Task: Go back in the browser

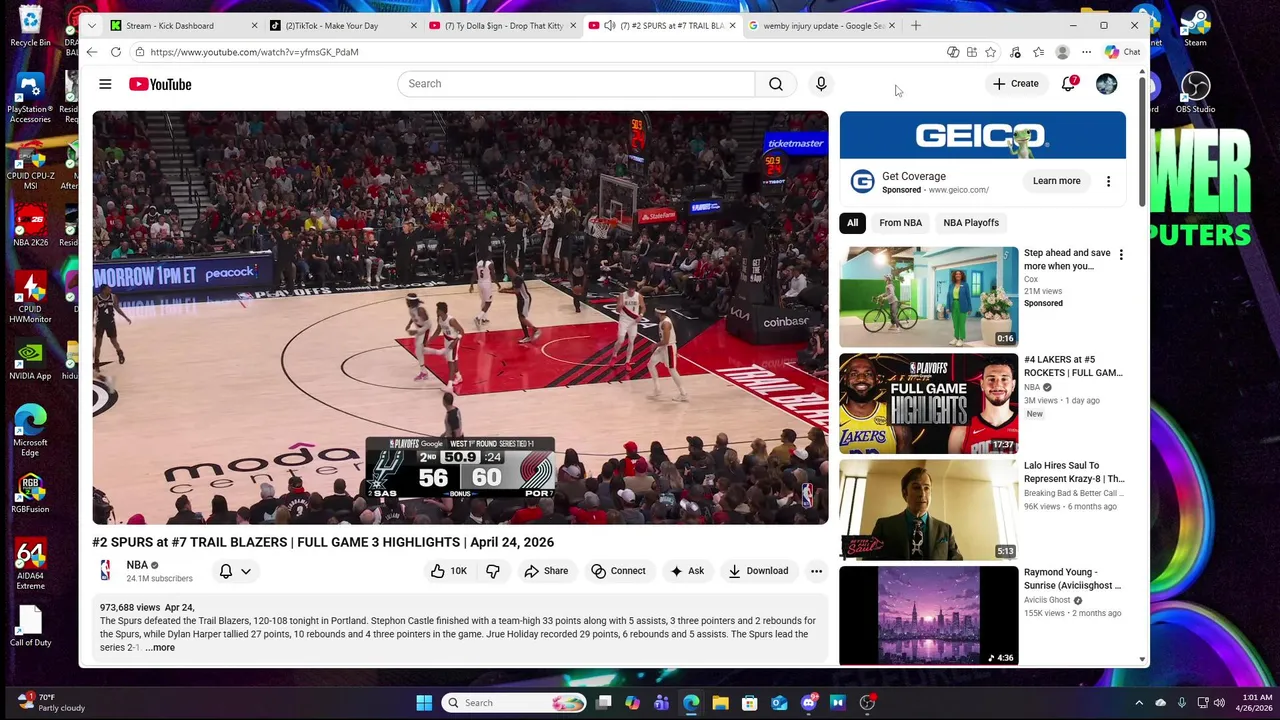Action: point(92,52)
